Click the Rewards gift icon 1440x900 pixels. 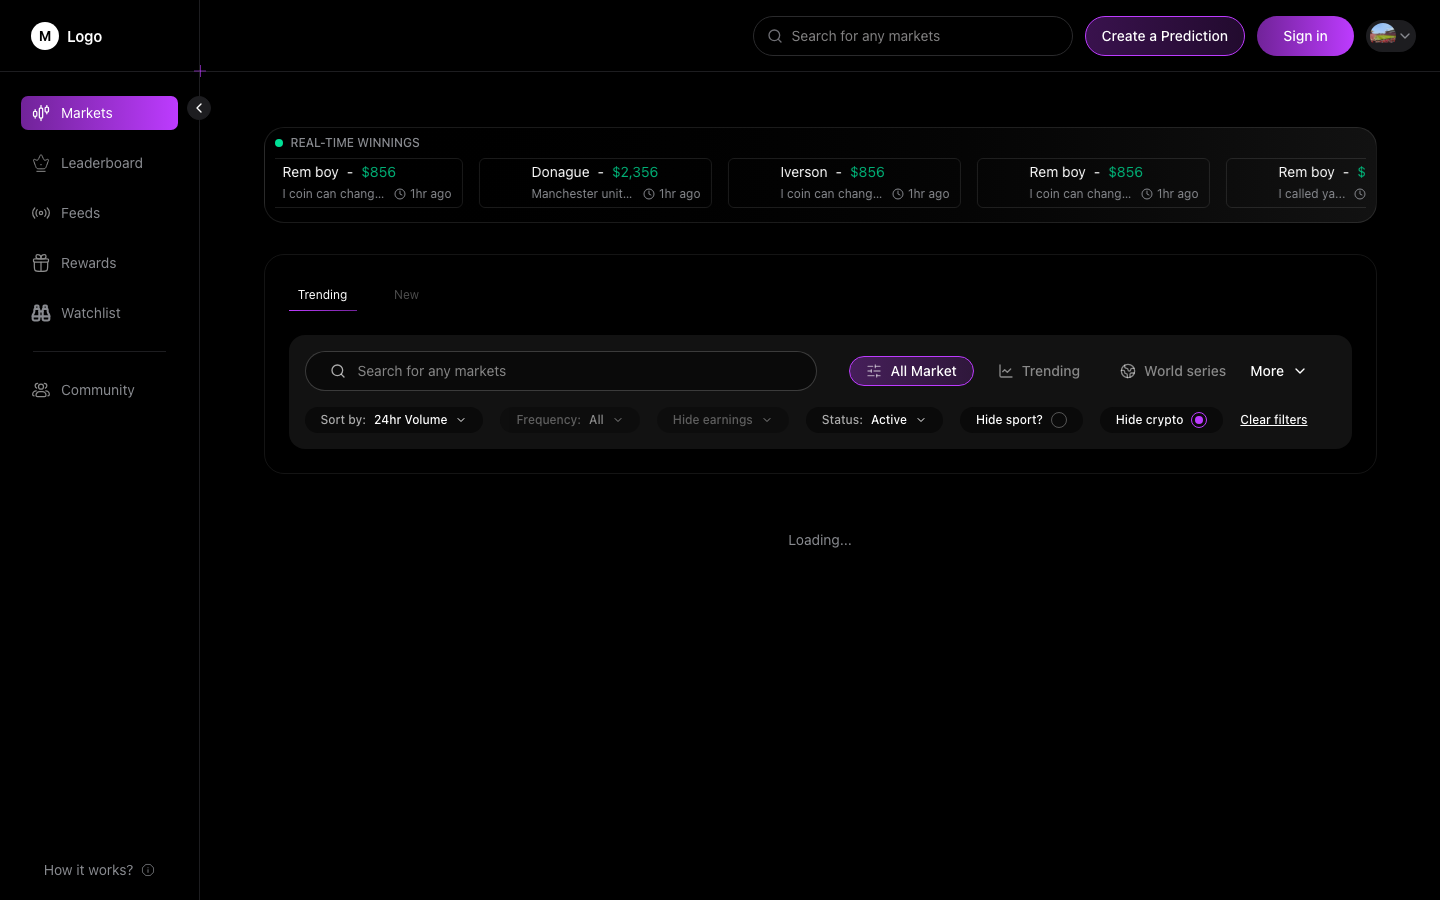41,263
